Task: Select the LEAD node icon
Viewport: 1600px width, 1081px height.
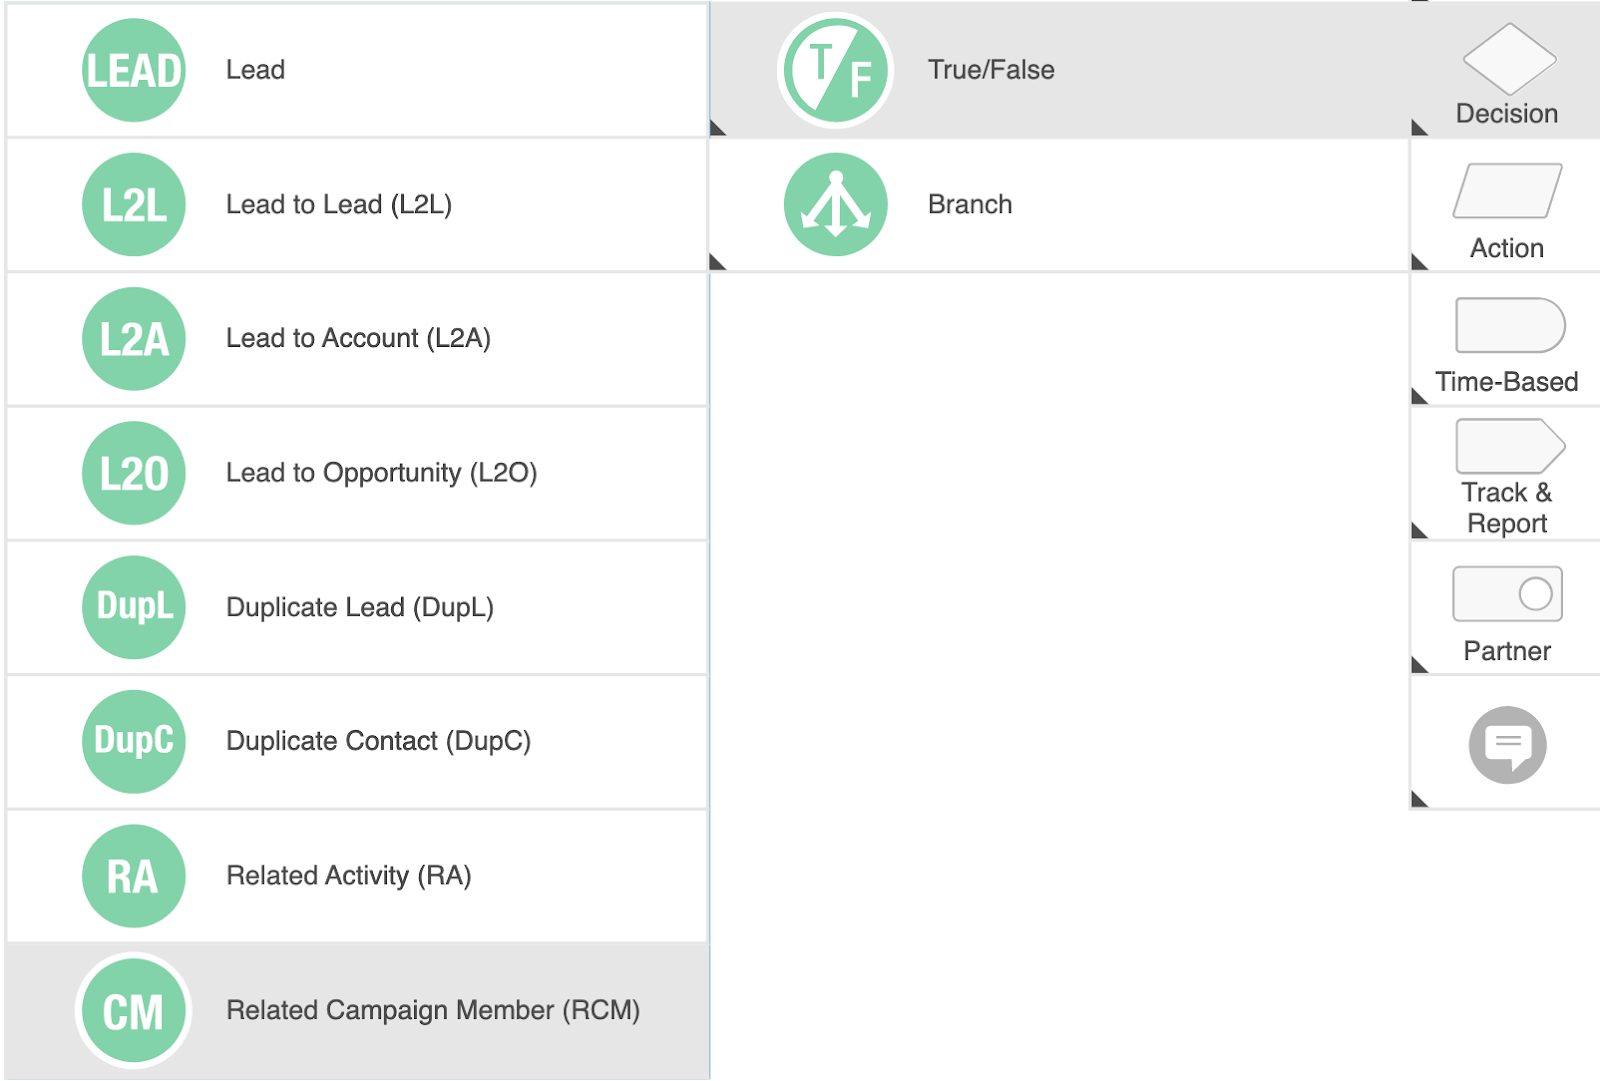Action: click(x=134, y=70)
